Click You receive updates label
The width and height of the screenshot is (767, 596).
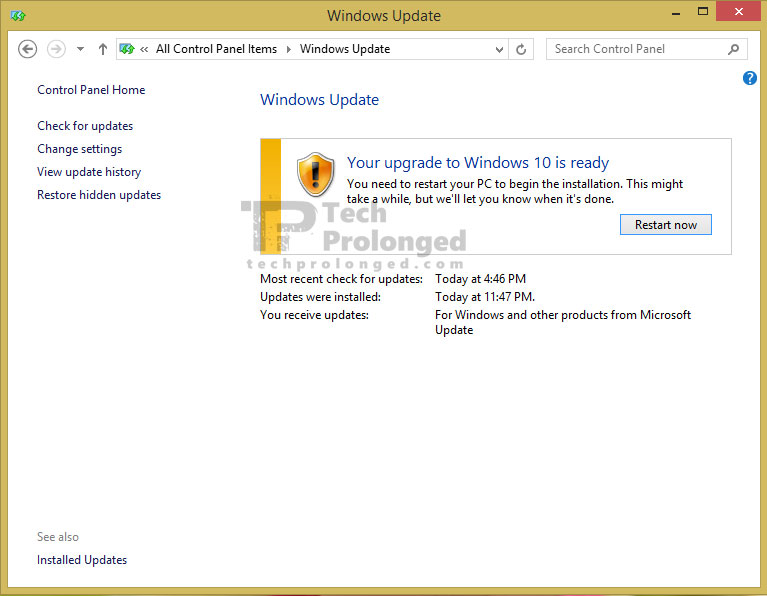(x=314, y=315)
